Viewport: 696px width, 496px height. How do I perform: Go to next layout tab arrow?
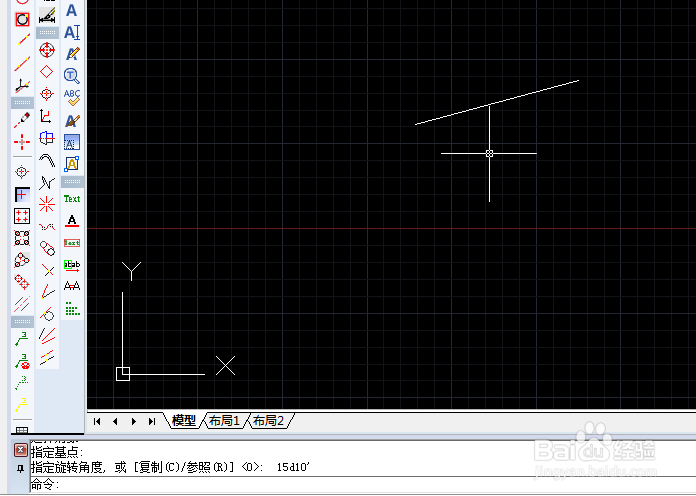click(134, 421)
